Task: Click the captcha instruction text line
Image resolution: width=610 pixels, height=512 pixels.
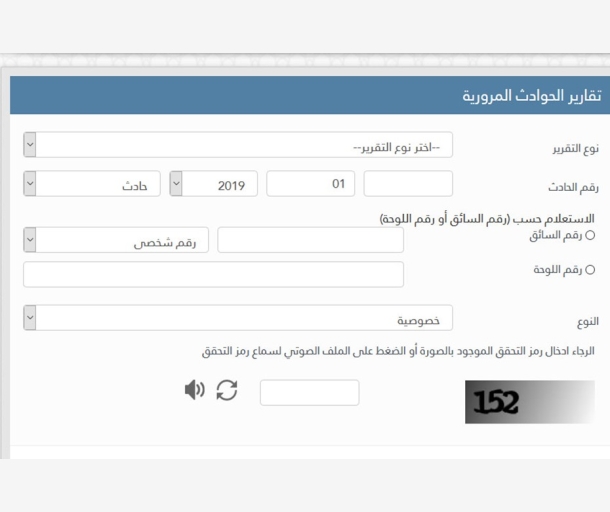Action: pyautogui.click(x=398, y=351)
